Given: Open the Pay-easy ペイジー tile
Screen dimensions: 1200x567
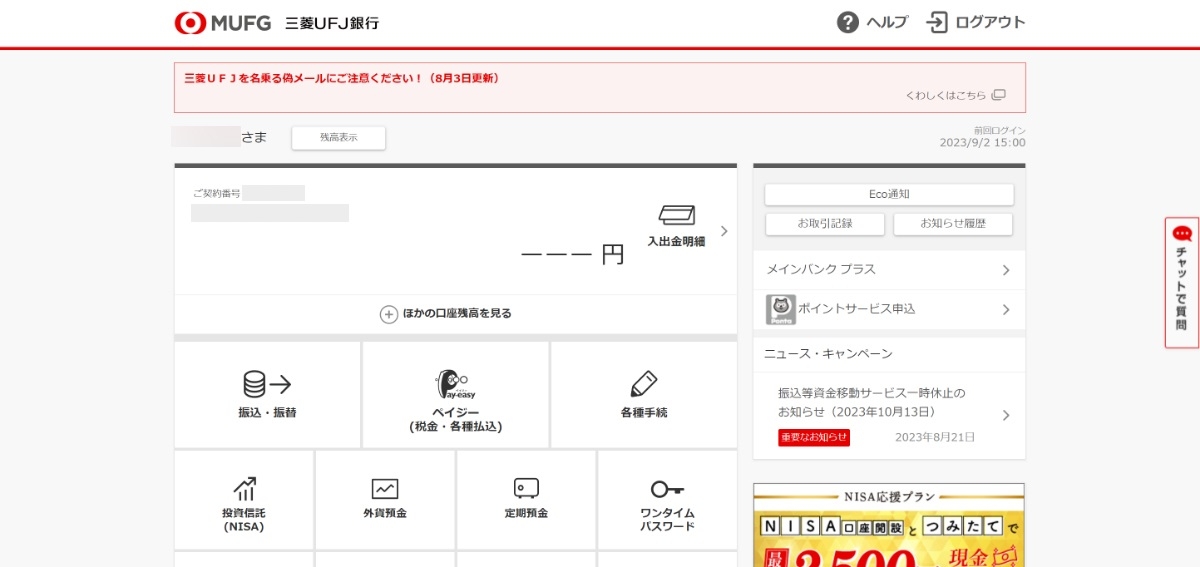Looking at the screenshot, I should (455, 395).
